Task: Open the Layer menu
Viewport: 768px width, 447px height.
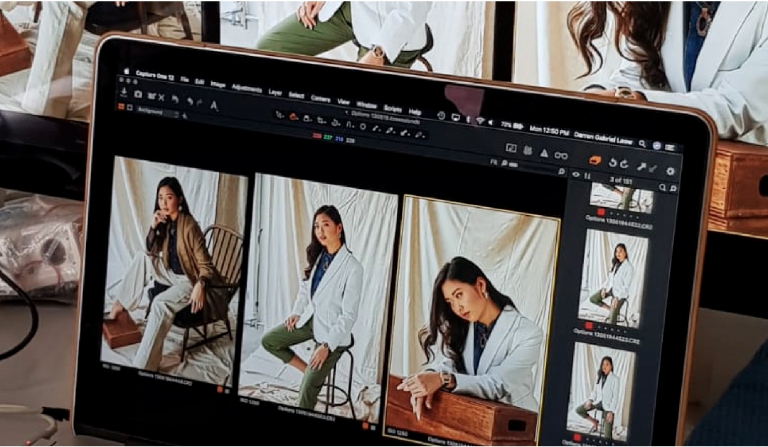Action: pos(275,92)
